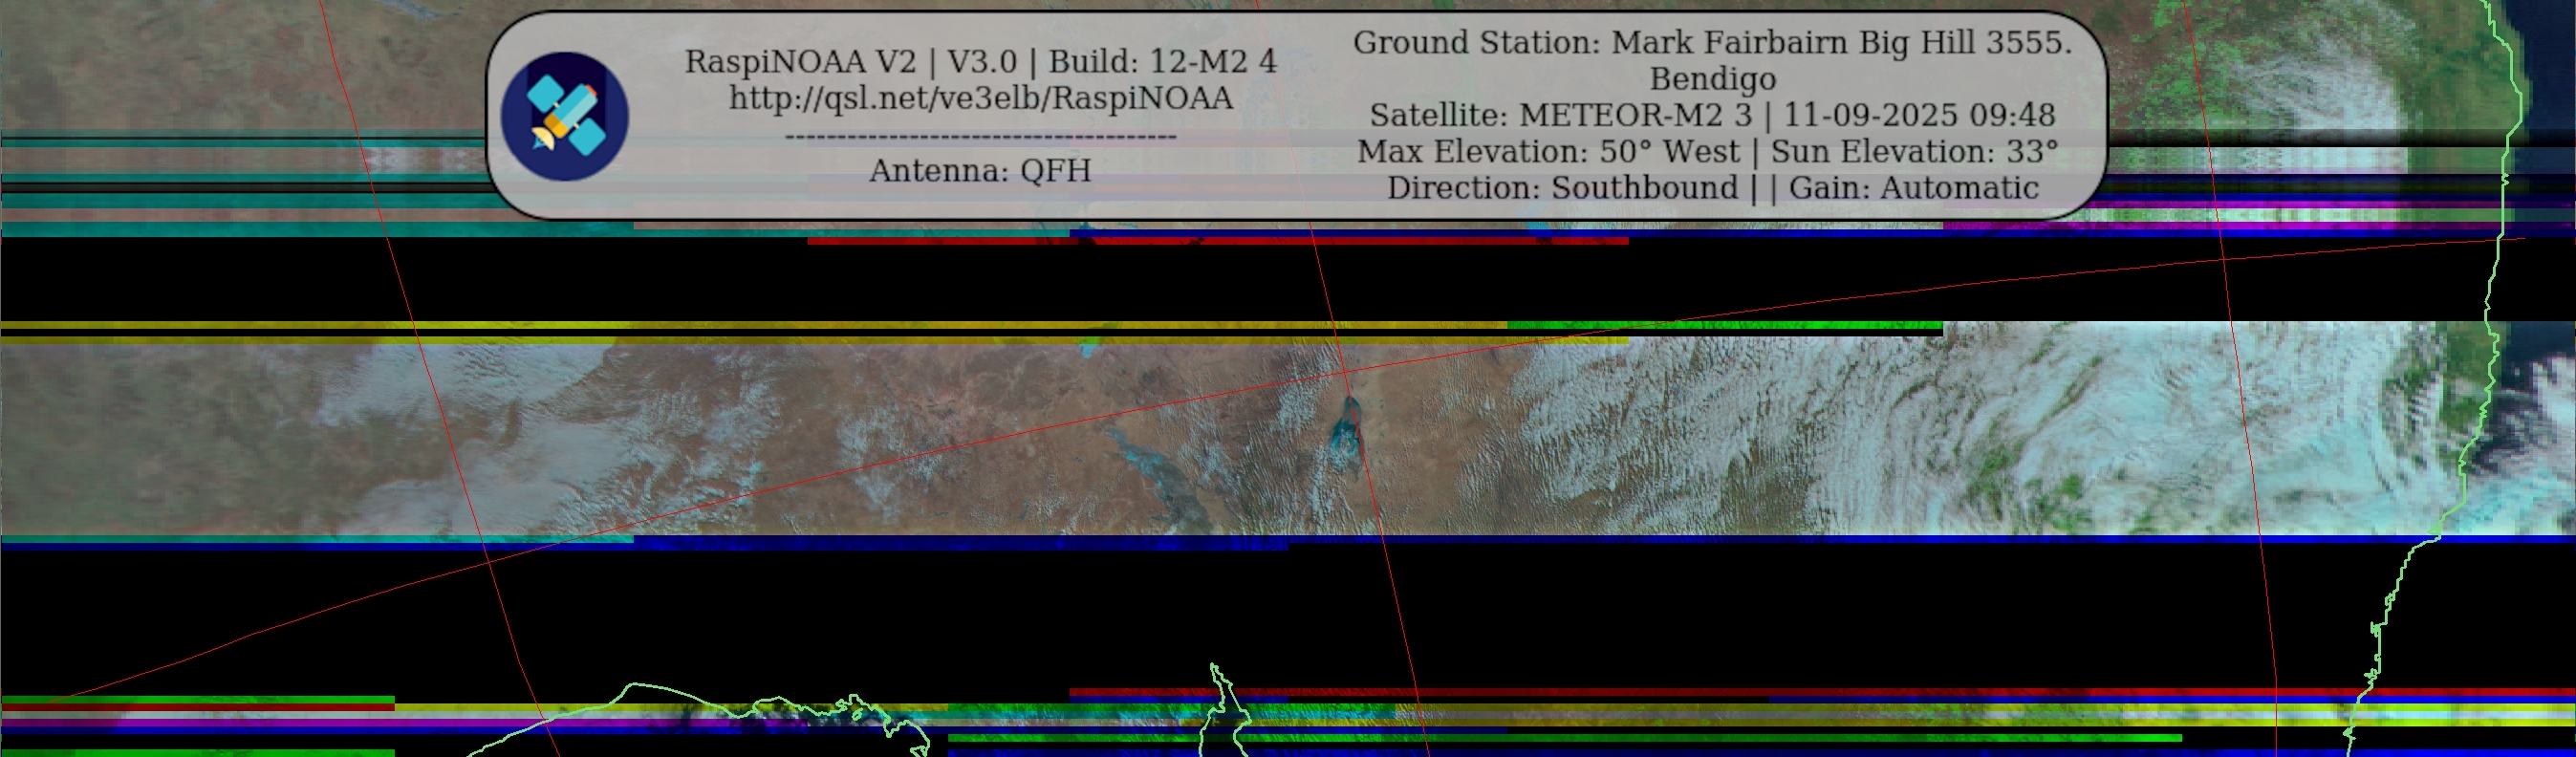
Task: Click the RaspiNOAA V2 build version text
Action: pos(980,62)
